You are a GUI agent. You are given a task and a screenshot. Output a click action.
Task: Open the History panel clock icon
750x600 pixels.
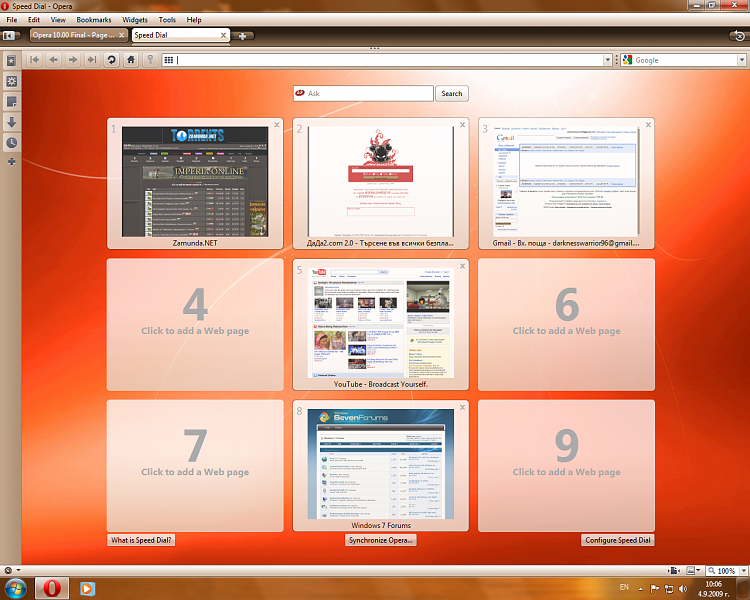tap(11, 143)
